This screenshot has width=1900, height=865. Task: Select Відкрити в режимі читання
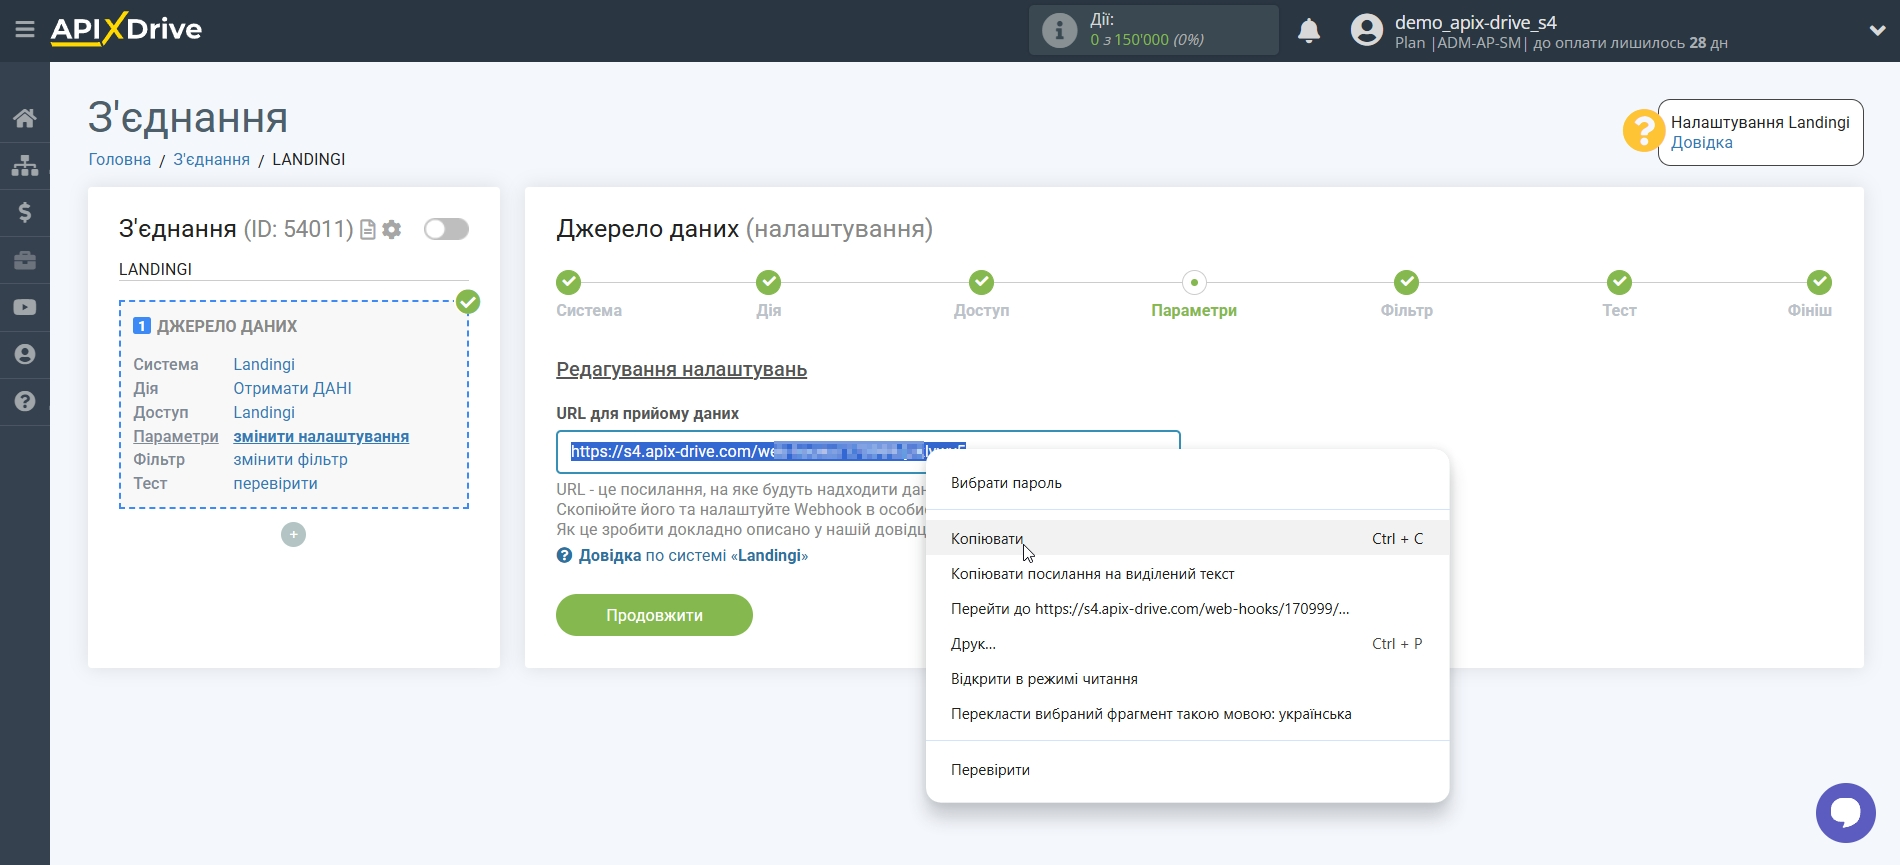(1187, 679)
